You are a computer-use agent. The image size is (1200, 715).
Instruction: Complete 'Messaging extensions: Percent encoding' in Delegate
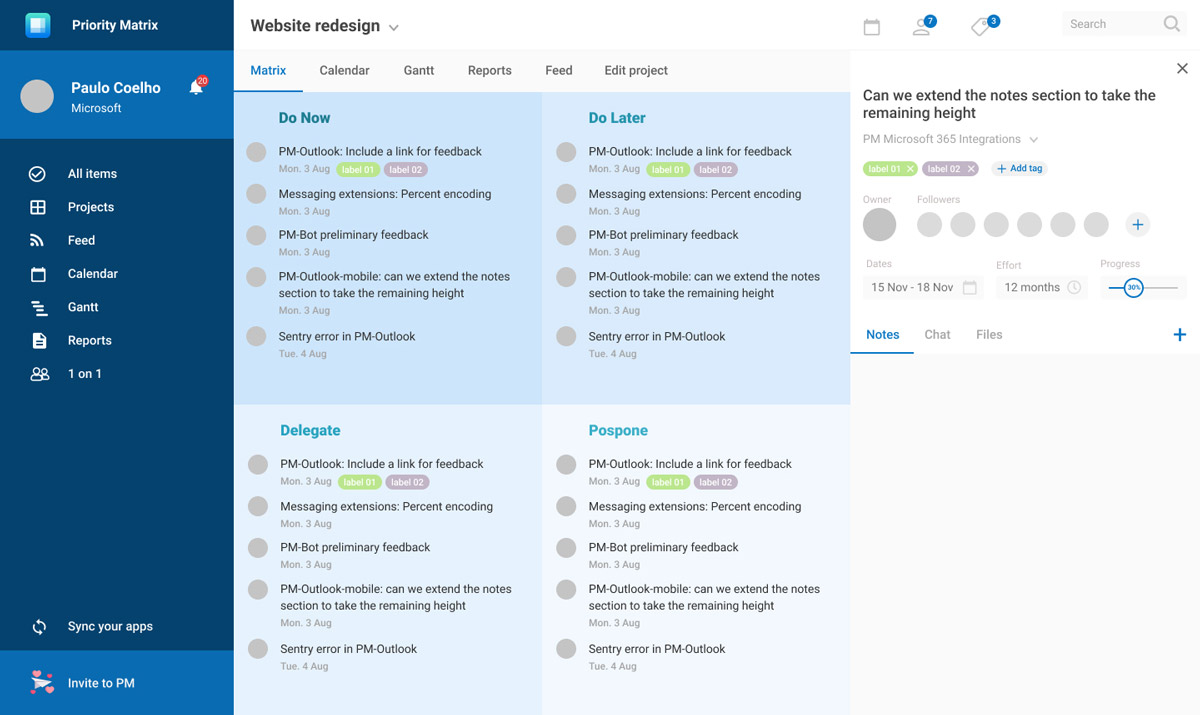(256, 506)
